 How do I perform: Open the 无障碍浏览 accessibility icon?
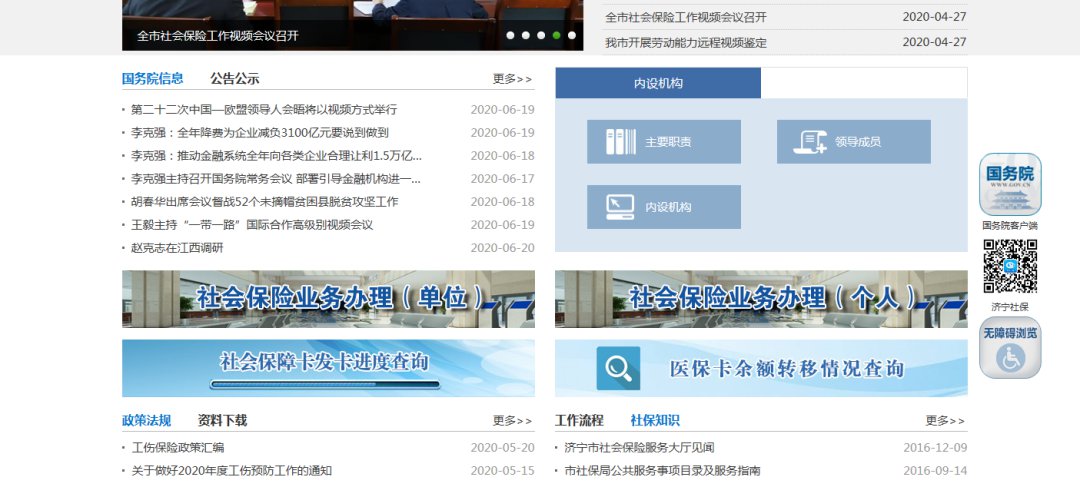(x=1009, y=347)
